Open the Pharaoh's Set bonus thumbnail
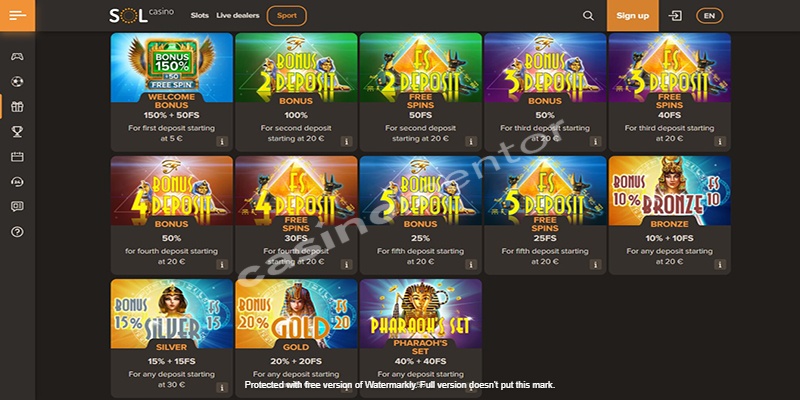The width and height of the screenshot is (800, 400). (x=421, y=313)
